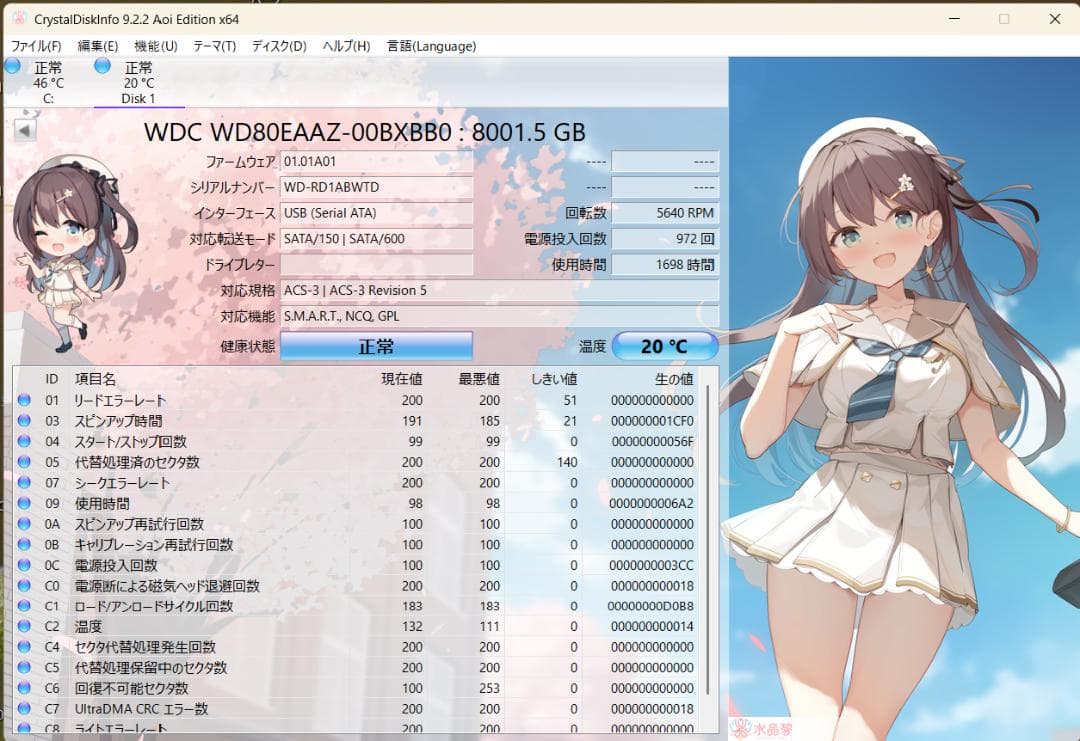Select the リードエラーレート attribute name
Viewport: 1080px width, 741px height.
point(120,400)
